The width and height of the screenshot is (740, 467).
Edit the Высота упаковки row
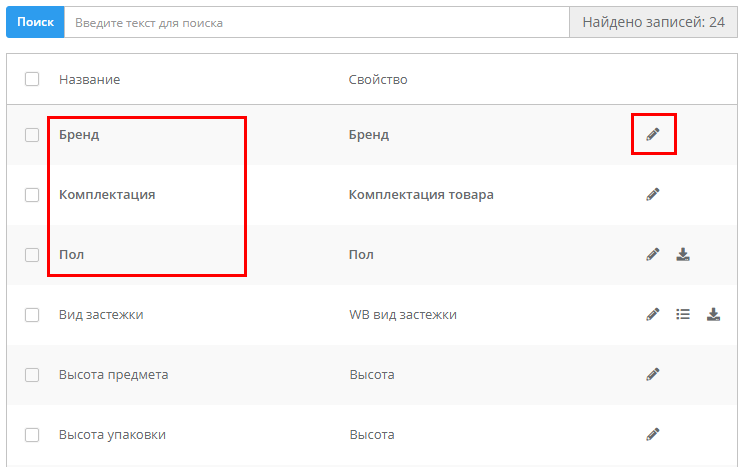coord(653,434)
